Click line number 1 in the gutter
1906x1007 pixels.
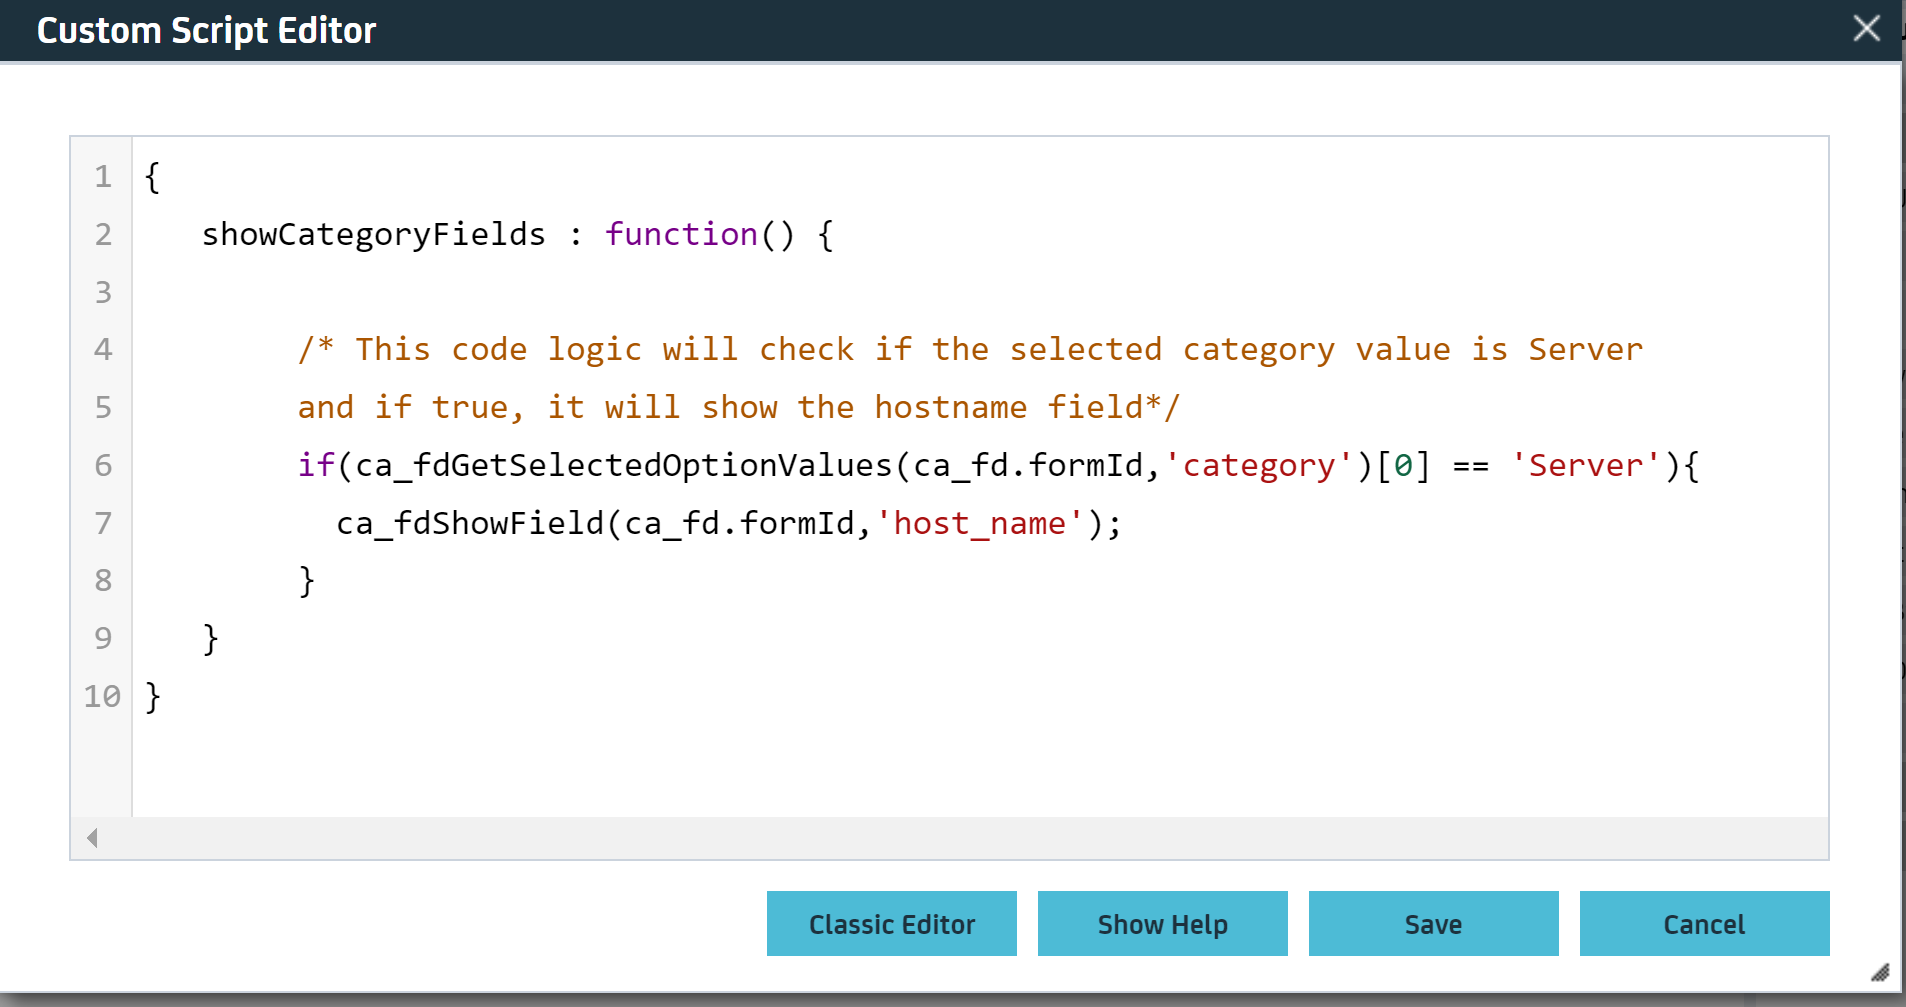click(101, 177)
